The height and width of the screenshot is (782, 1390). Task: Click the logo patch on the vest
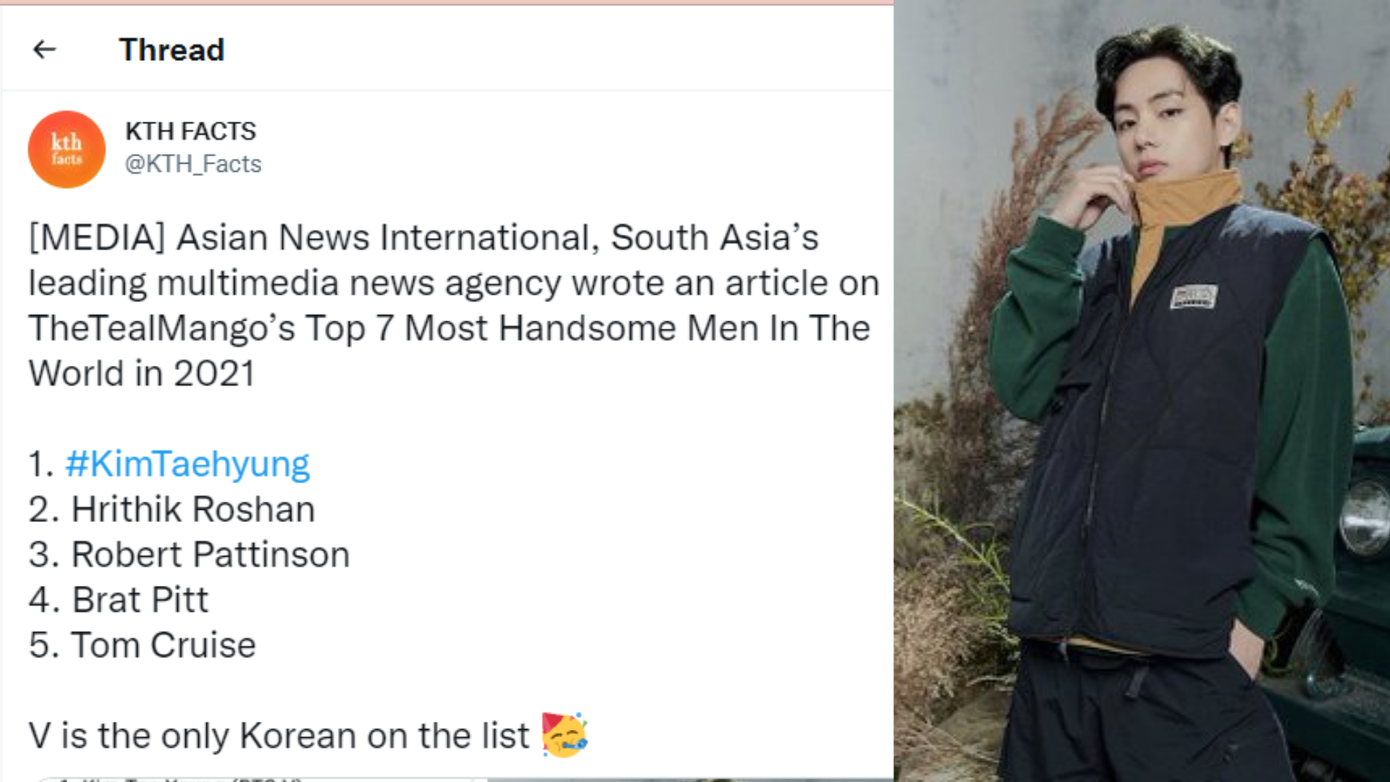point(1193,296)
